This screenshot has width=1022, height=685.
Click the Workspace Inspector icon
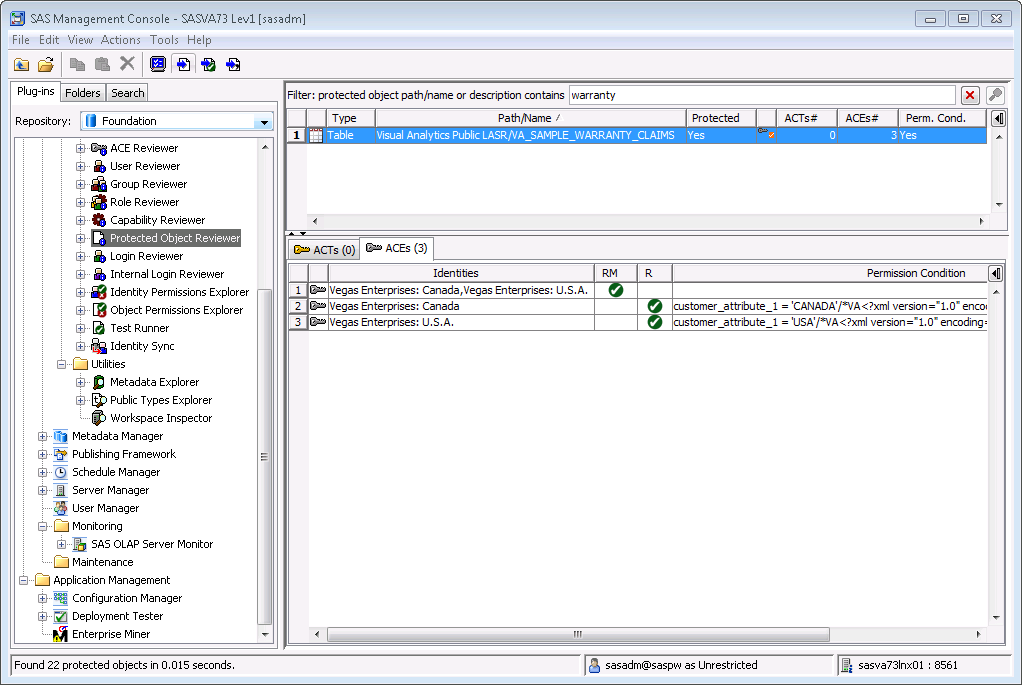(x=99, y=418)
